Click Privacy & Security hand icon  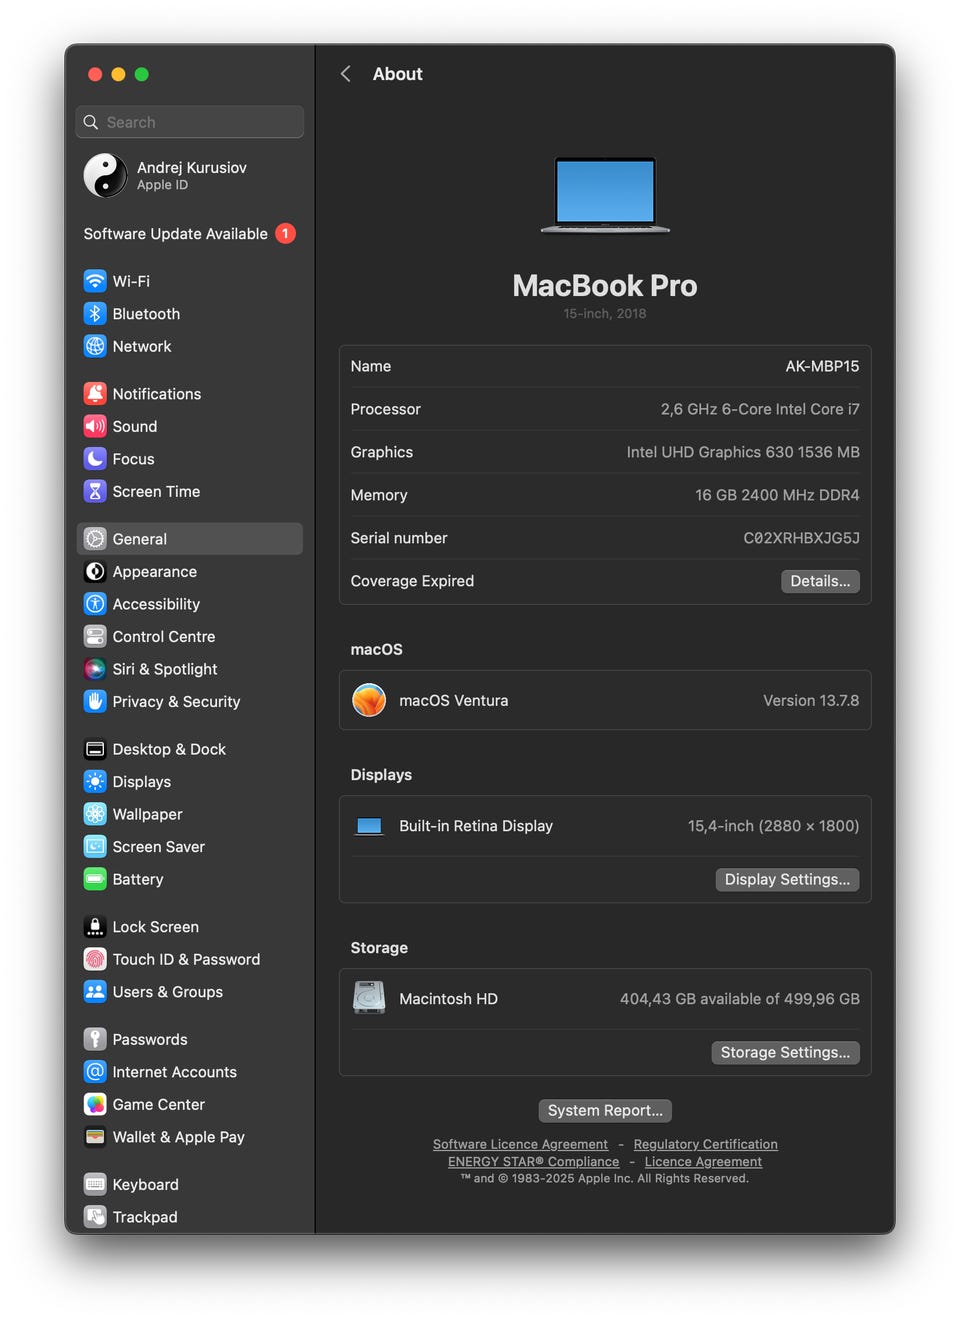[95, 702]
